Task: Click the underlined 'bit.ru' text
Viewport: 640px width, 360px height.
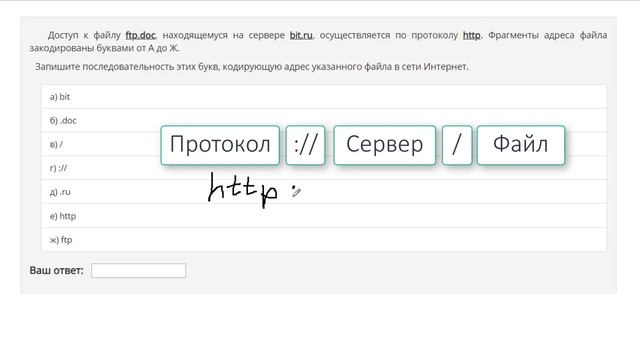Action: click(301, 36)
